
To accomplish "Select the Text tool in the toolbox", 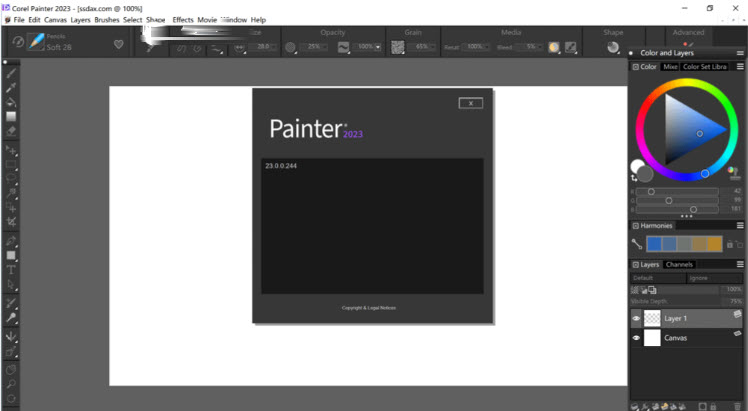I will (12, 269).
